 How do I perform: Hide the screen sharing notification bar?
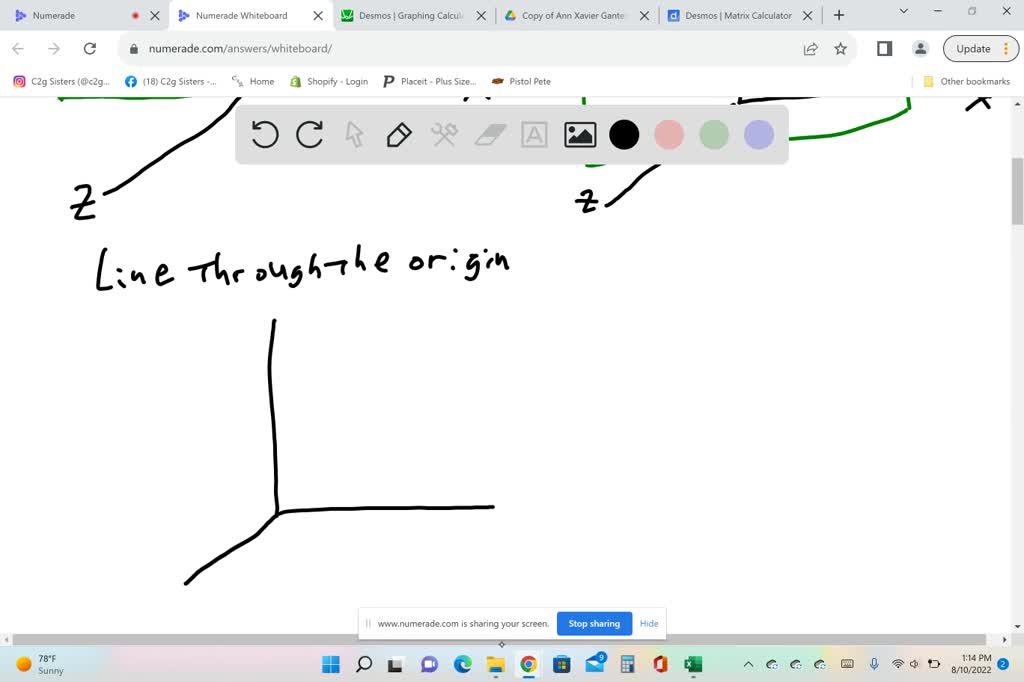[649, 623]
